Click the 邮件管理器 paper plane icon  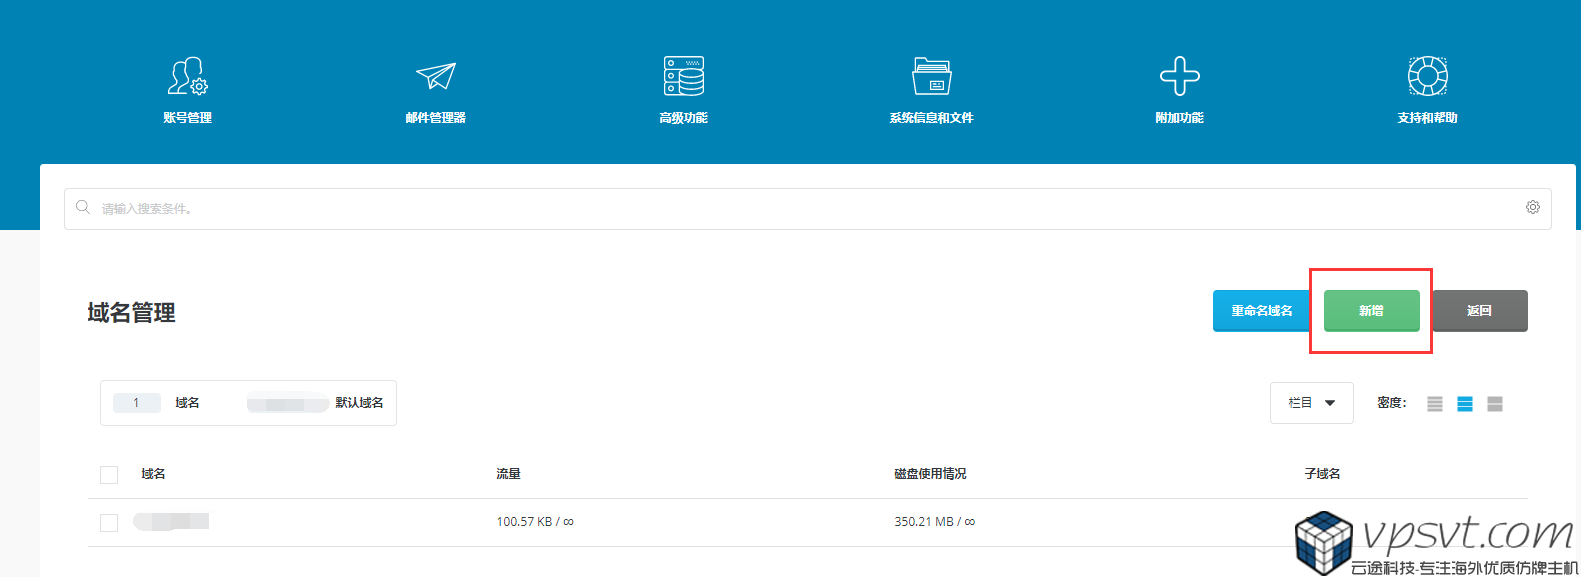click(x=435, y=77)
